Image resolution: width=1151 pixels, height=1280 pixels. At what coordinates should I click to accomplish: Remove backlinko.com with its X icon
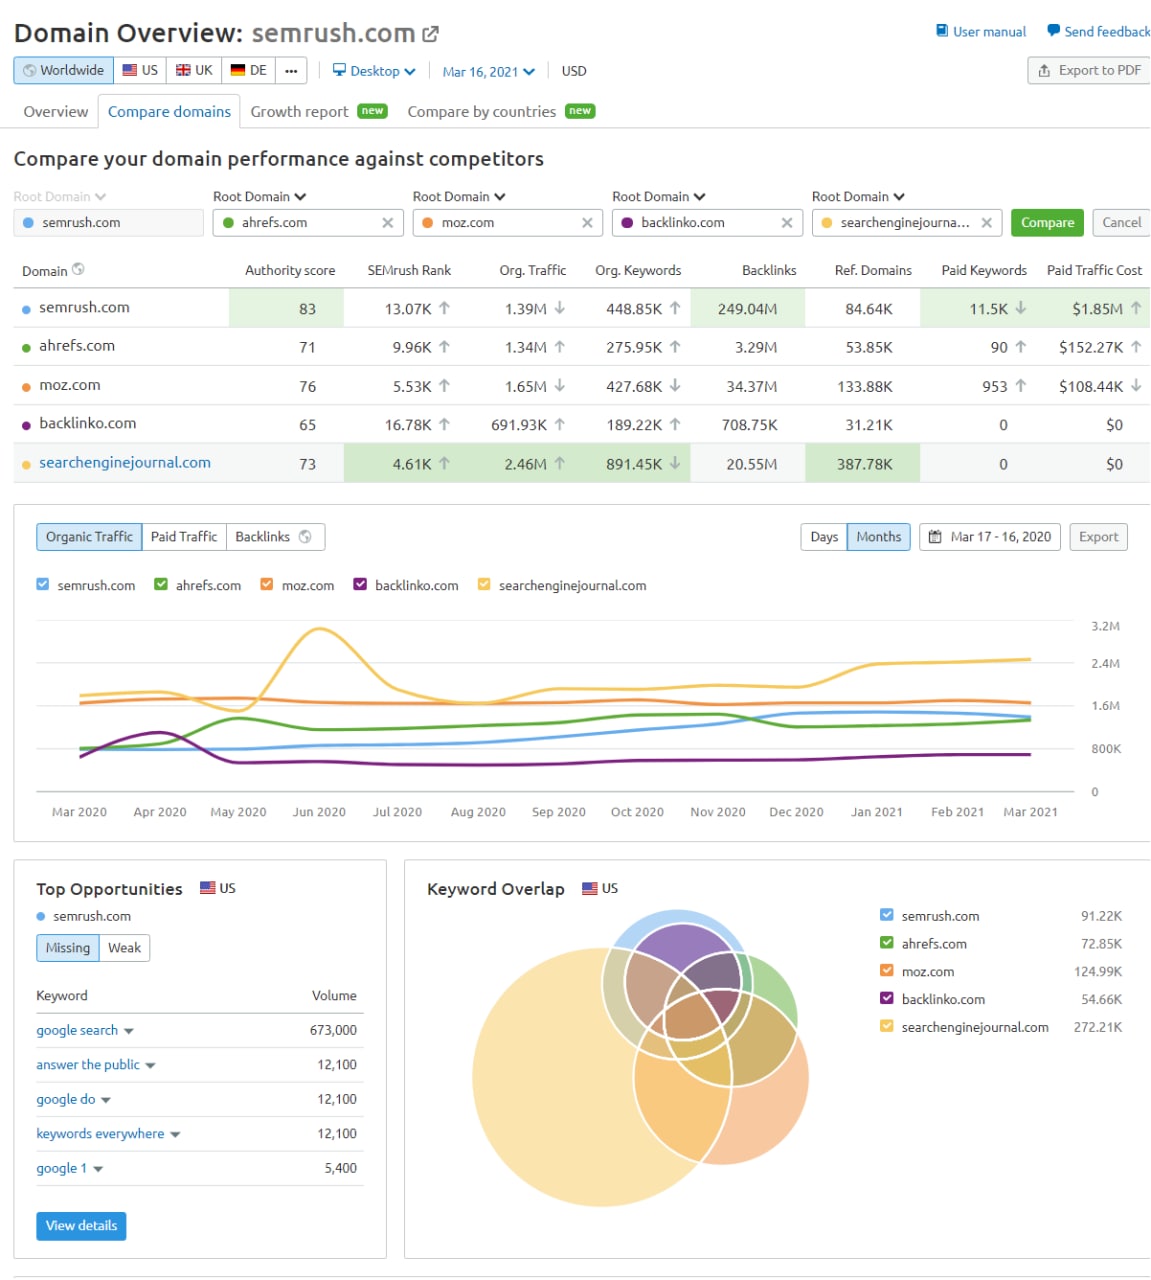point(787,223)
